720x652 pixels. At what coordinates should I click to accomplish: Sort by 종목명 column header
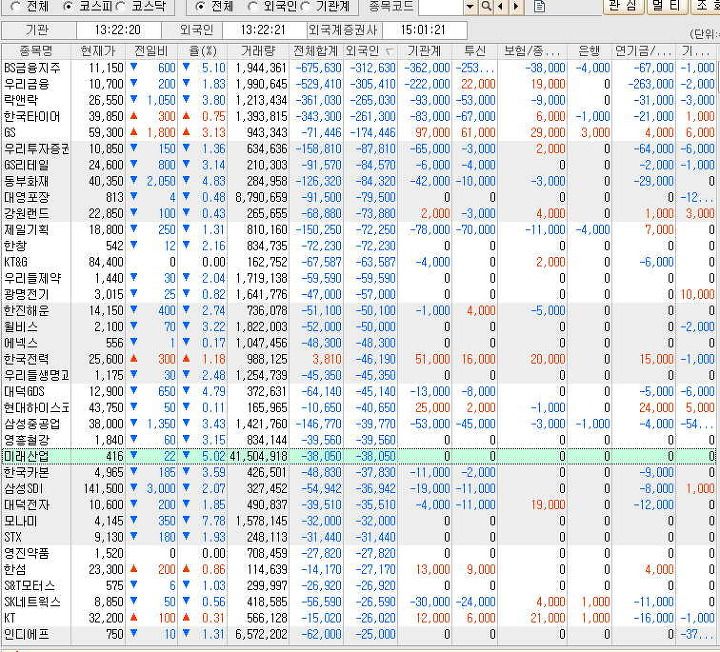[36, 51]
